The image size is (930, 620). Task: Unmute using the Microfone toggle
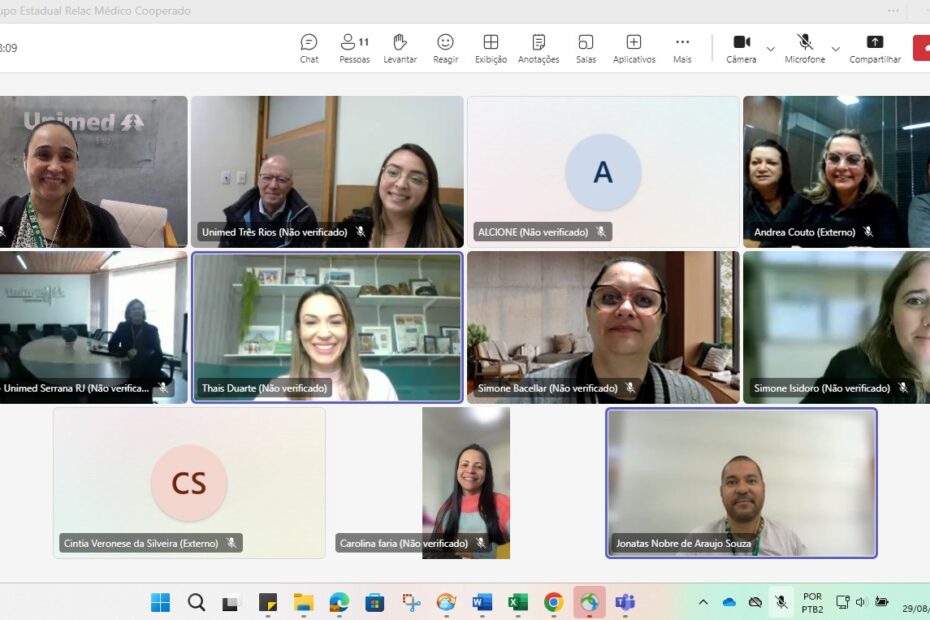tap(805, 47)
